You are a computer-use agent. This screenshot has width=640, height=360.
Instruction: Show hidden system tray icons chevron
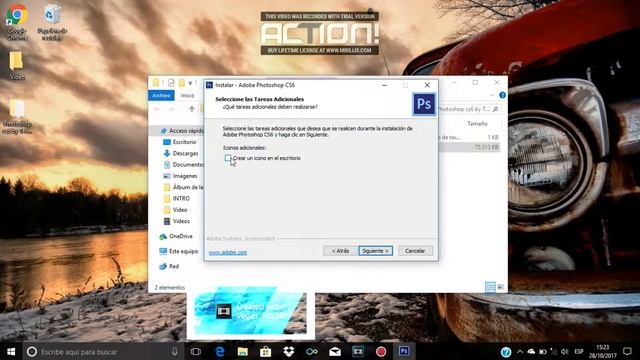point(520,351)
